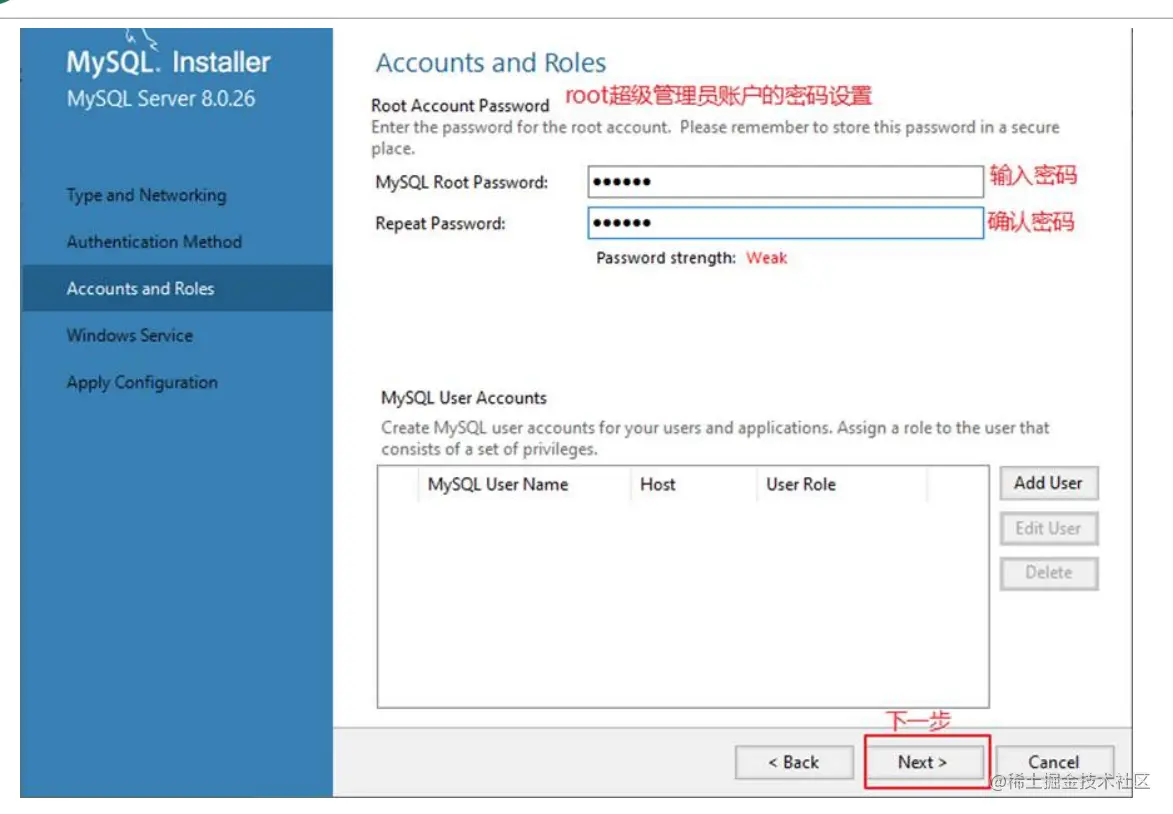Focus the Repeat Password field
The width and height of the screenshot is (1173, 814).
[785, 223]
